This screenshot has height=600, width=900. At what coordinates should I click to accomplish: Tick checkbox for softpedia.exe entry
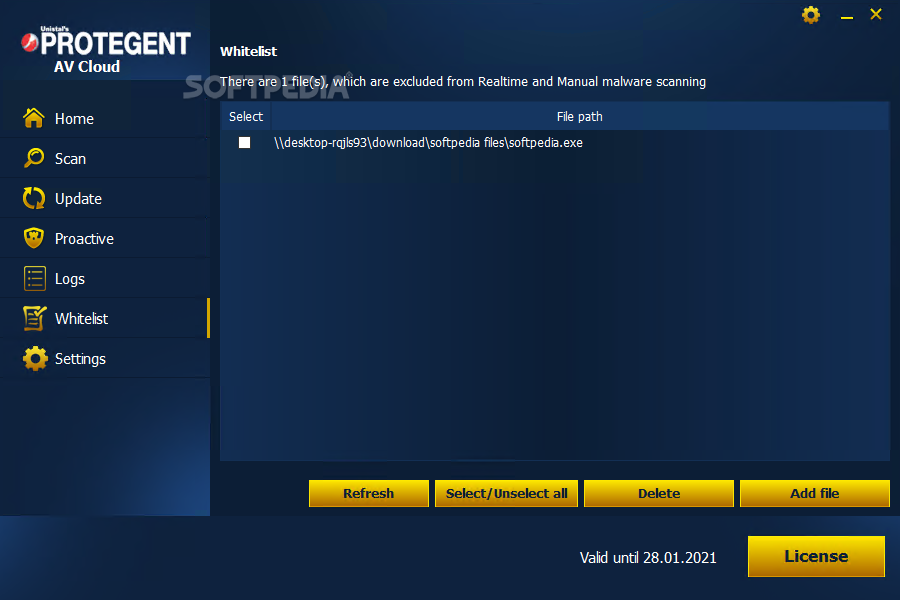(245, 142)
